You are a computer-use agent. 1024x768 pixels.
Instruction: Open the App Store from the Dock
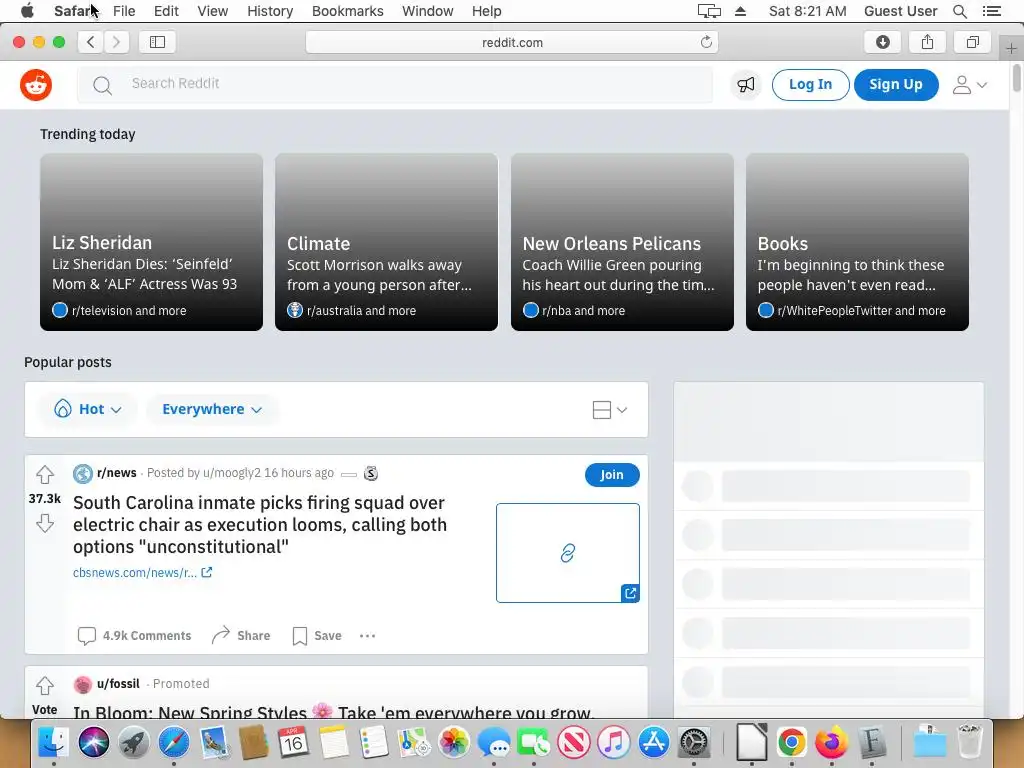[x=654, y=743]
